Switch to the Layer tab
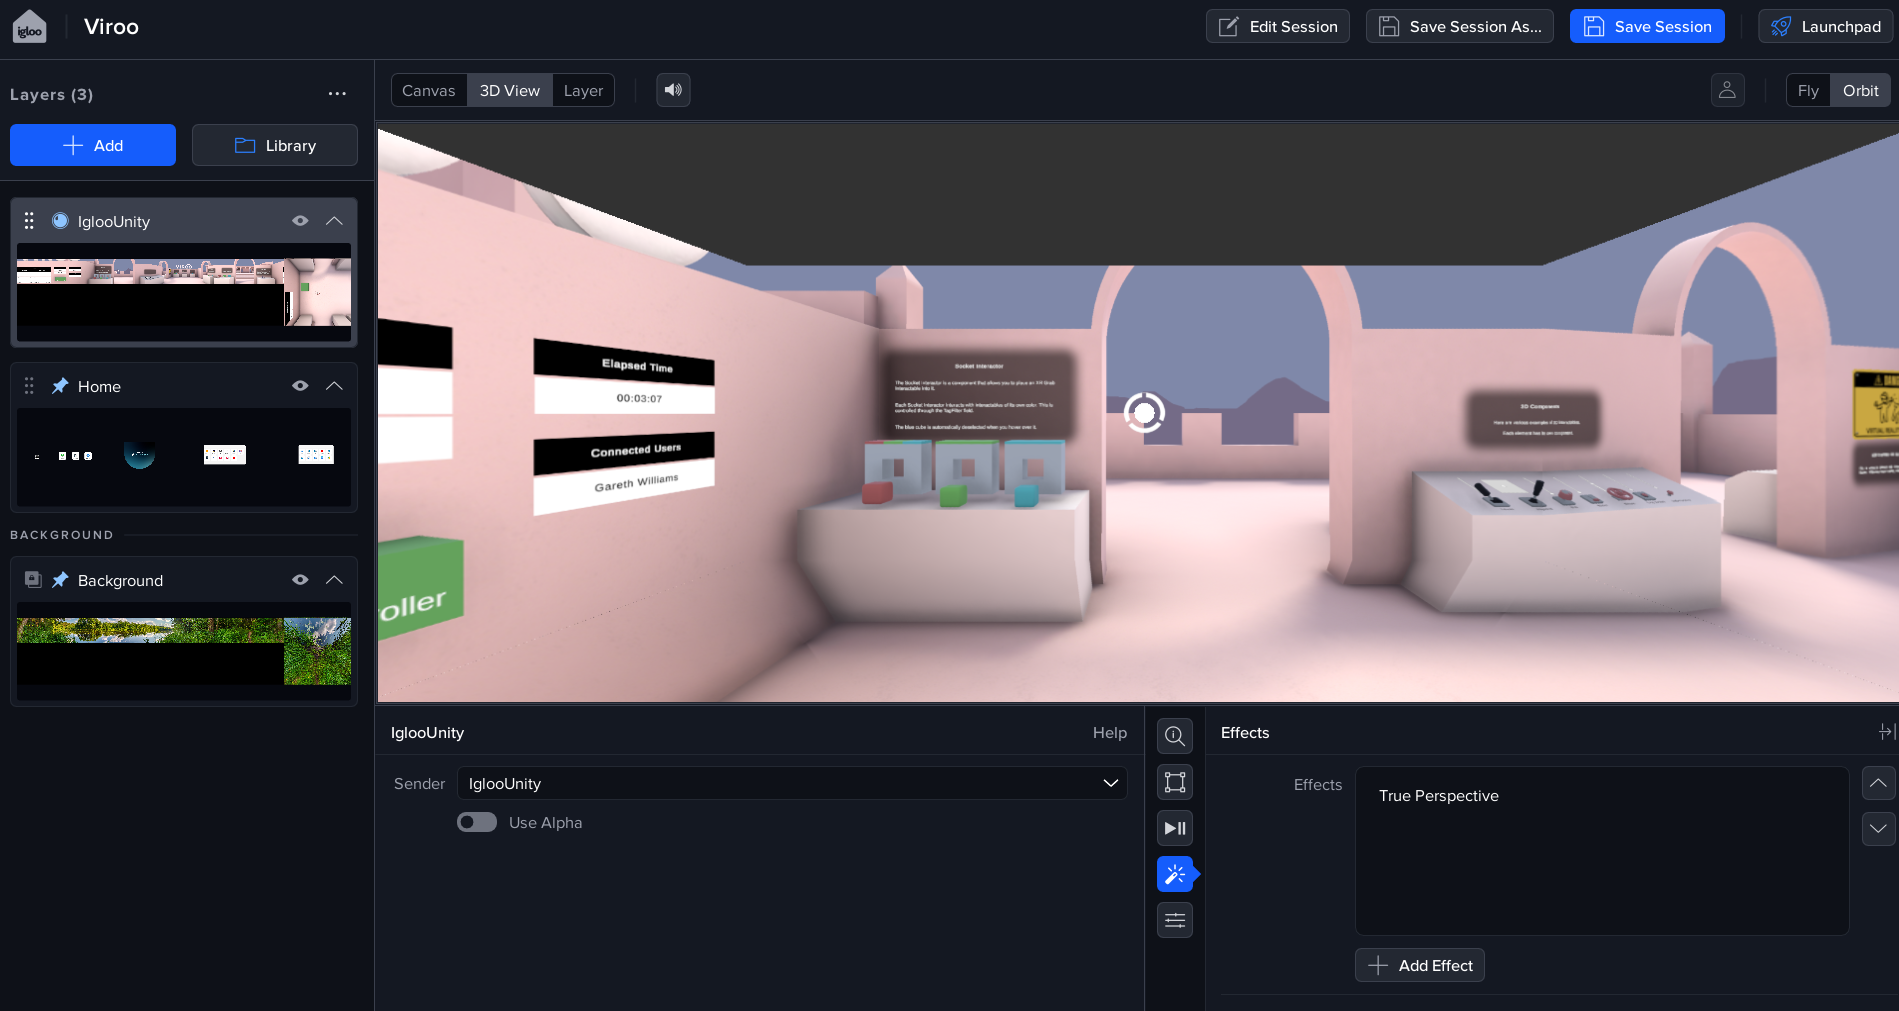 (583, 90)
